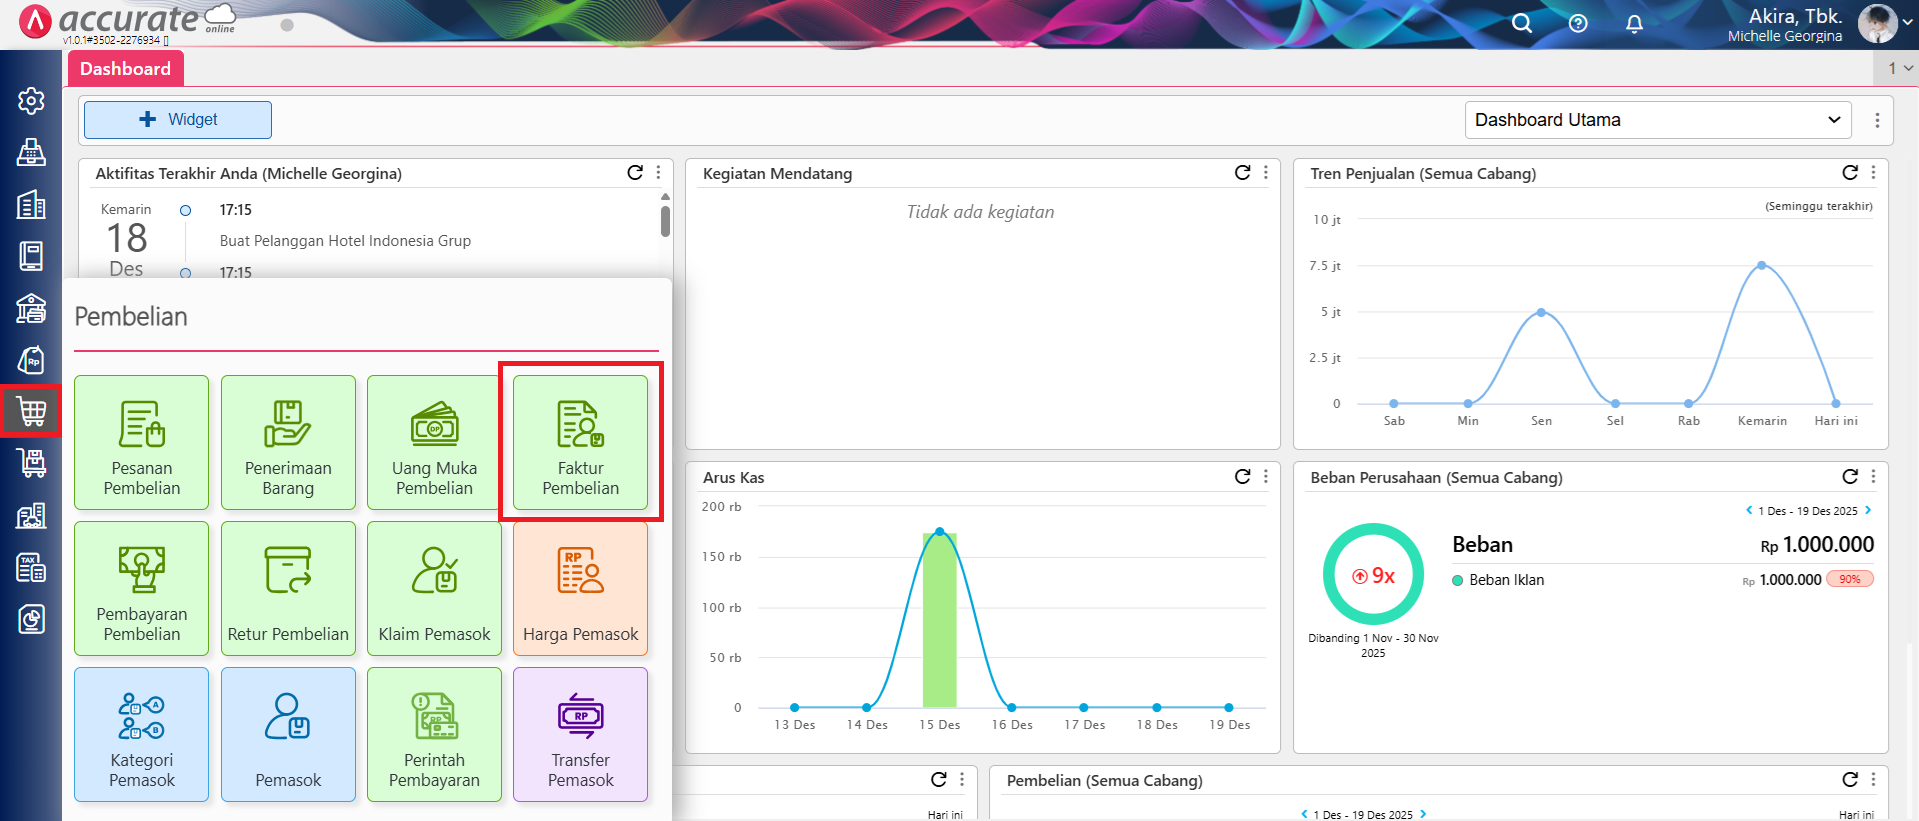Click the Aktifitas Terakhir scrollbar
Viewport: 1919px width, 821px height.
click(x=665, y=219)
